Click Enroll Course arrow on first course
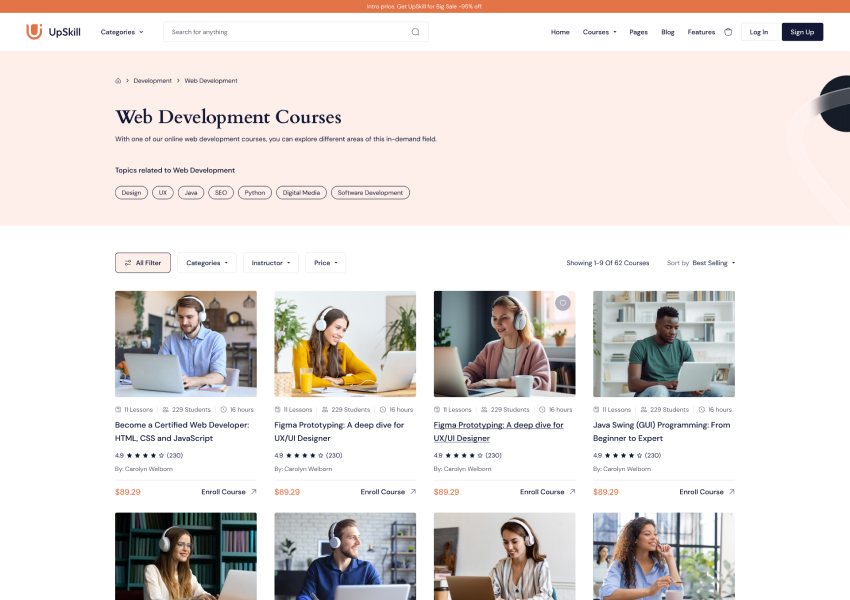 tap(253, 492)
